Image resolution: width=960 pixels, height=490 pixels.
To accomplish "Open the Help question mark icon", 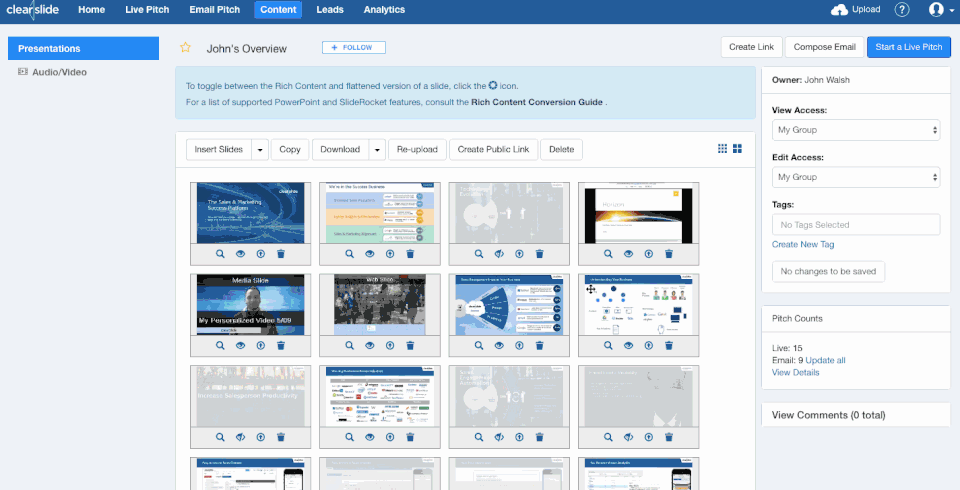I will tap(902, 10).
